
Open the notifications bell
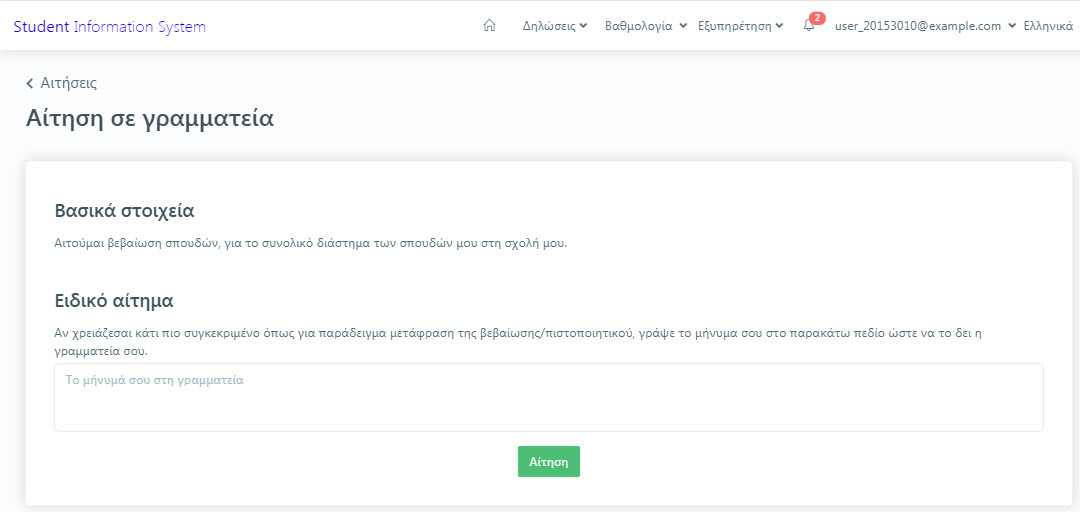click(809, 26)
